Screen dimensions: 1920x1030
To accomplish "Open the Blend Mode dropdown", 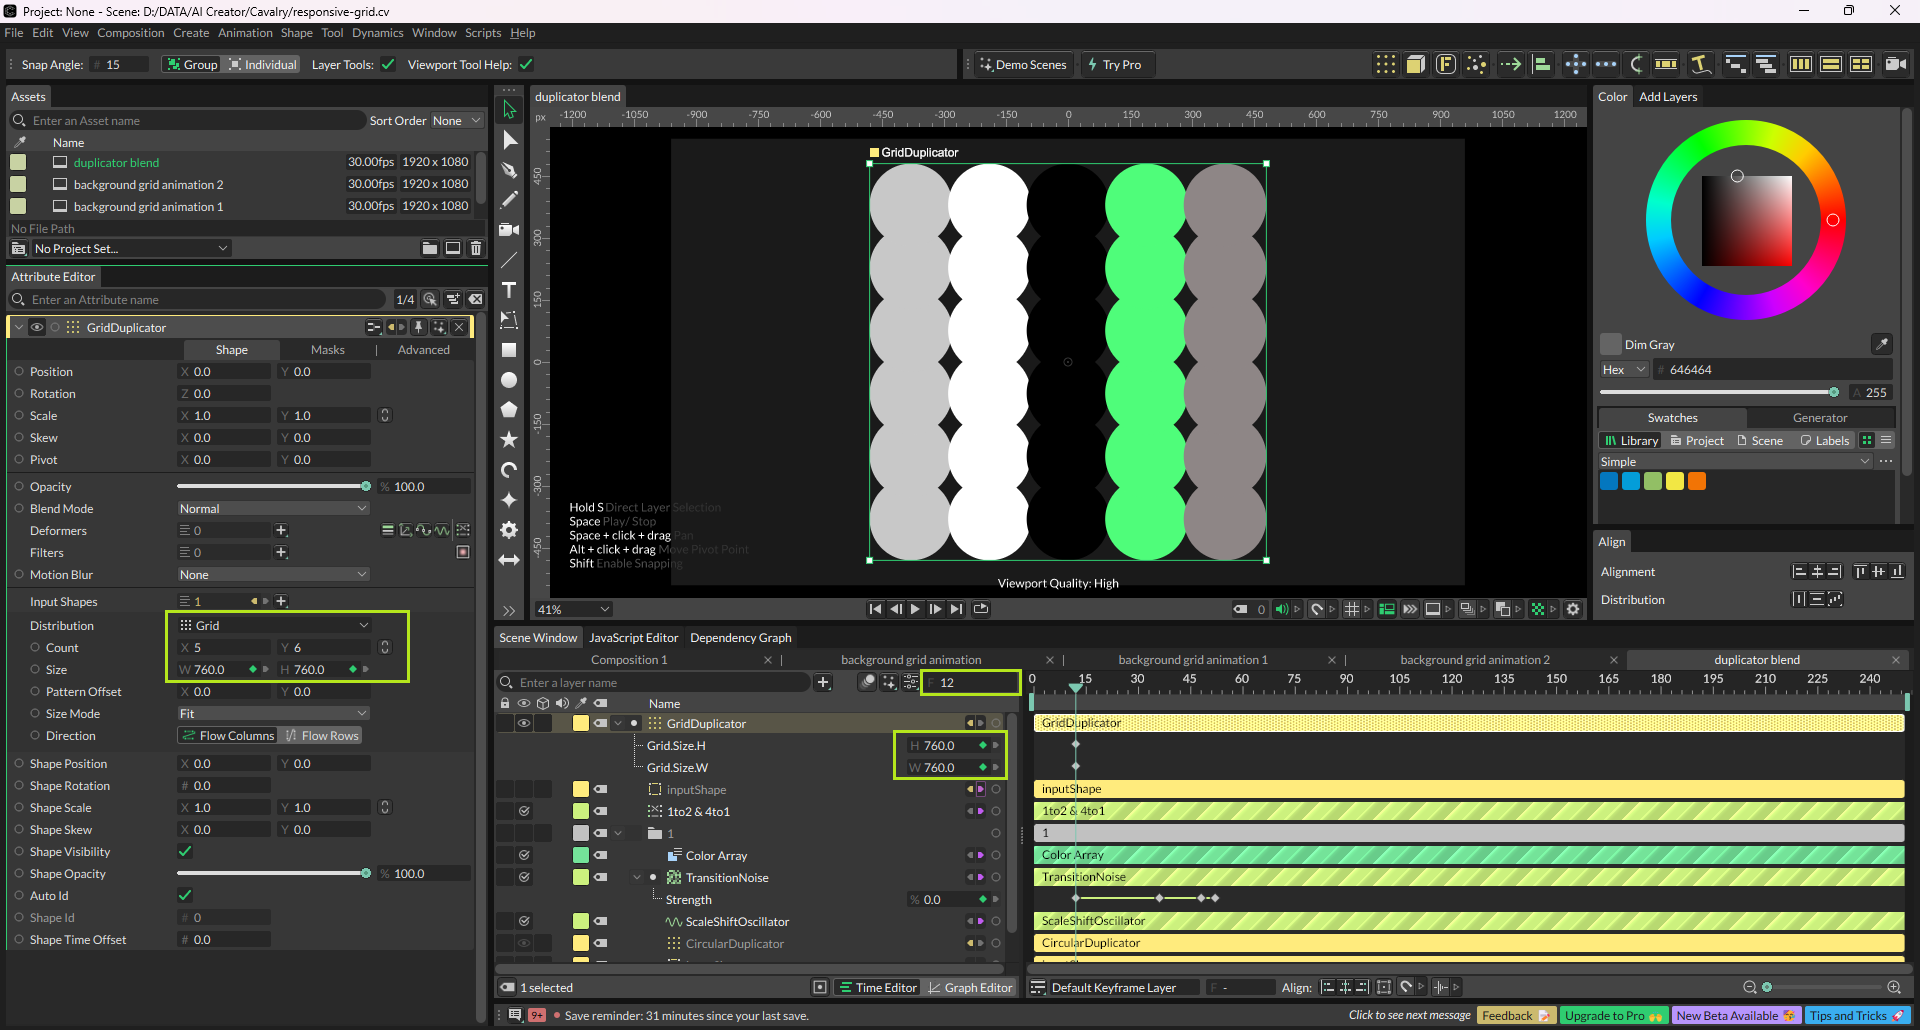I will point(273,508).
